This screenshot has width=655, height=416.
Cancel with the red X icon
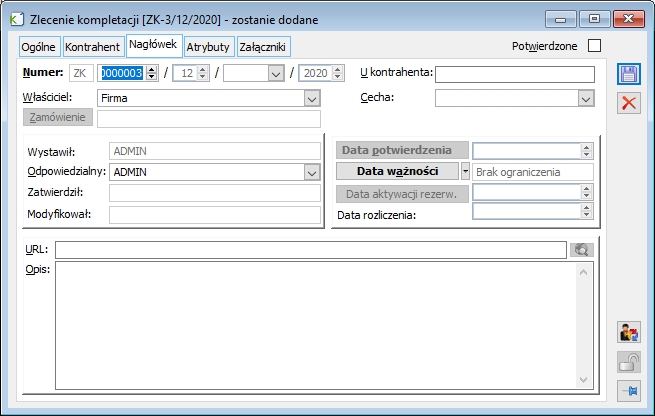tap(629, 103)
